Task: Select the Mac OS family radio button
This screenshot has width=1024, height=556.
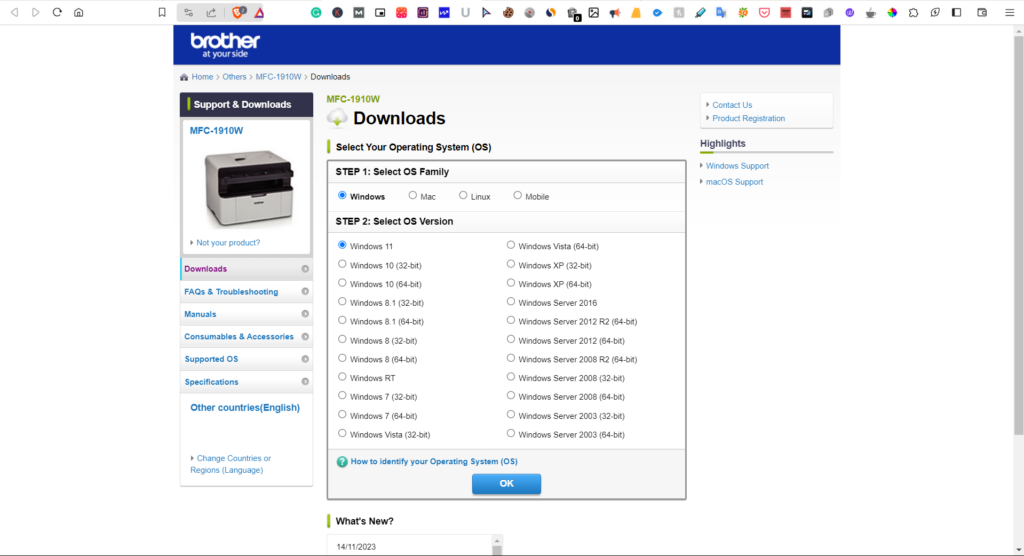Action: (x=411, y=196)
